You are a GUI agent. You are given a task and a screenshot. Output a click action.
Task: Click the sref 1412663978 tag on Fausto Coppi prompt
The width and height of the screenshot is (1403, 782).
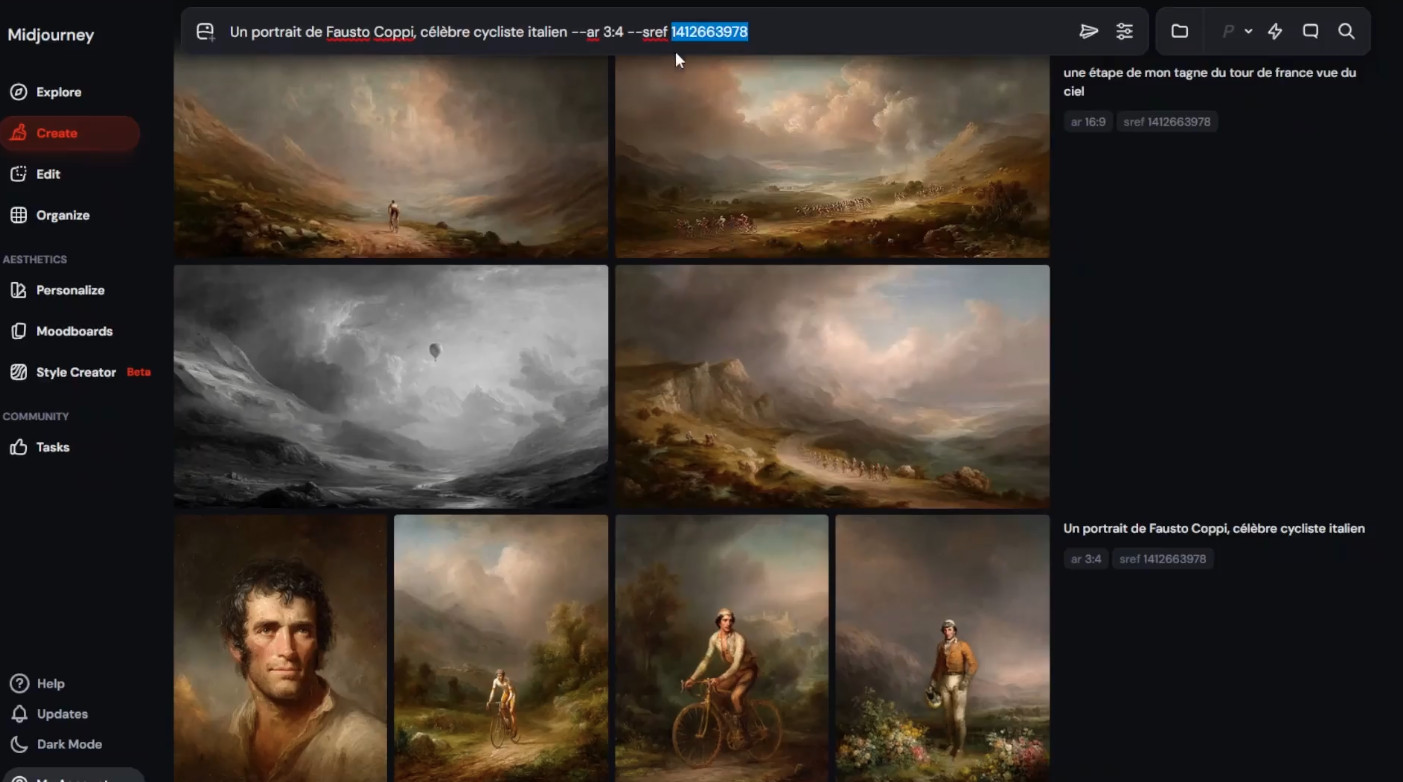(x=1162, y=559)
